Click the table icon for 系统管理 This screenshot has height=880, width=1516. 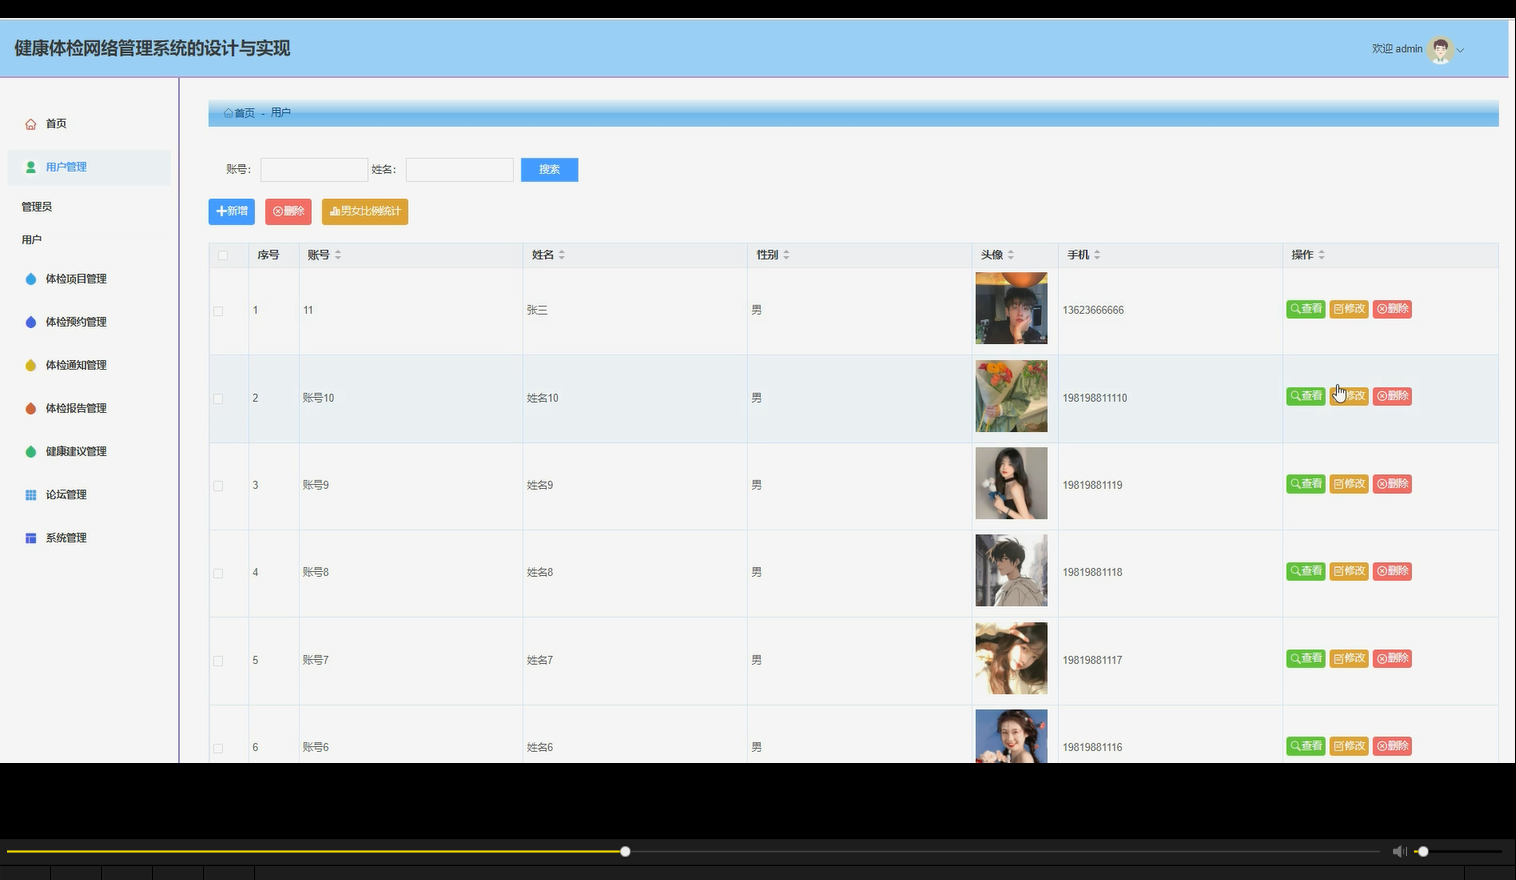pos(31,538)
